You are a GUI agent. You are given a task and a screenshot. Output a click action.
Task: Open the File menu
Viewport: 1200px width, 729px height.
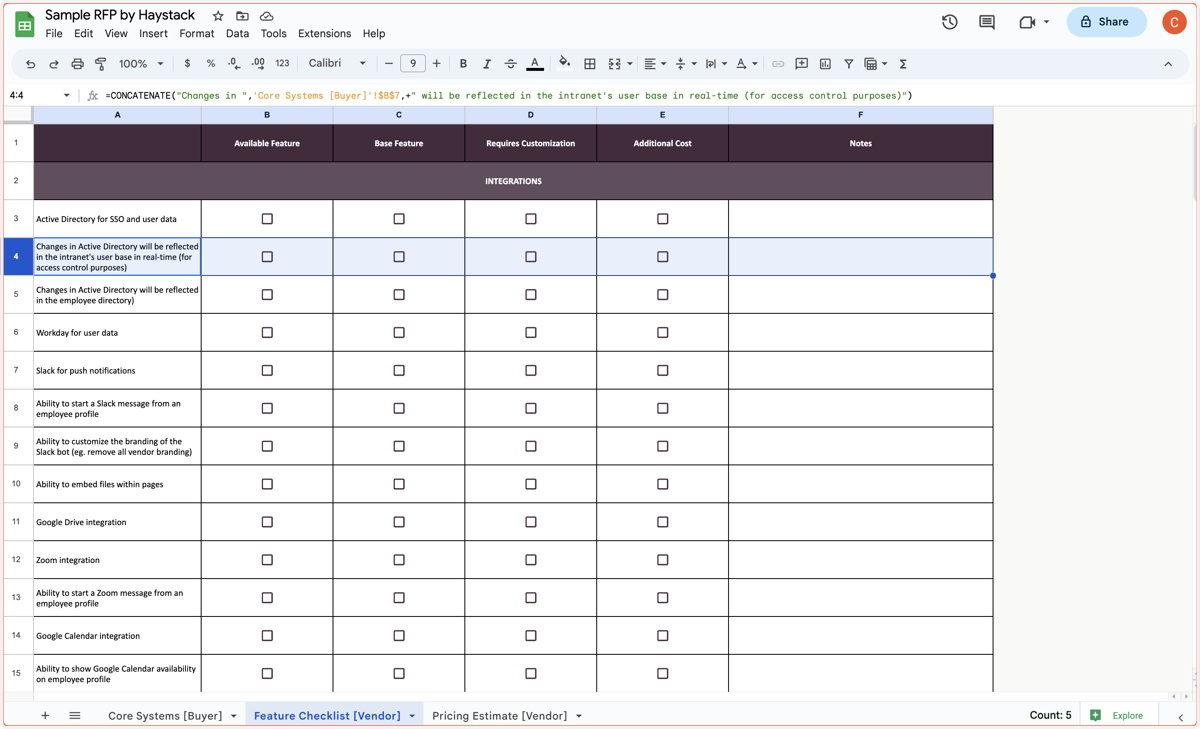(54, 34)
